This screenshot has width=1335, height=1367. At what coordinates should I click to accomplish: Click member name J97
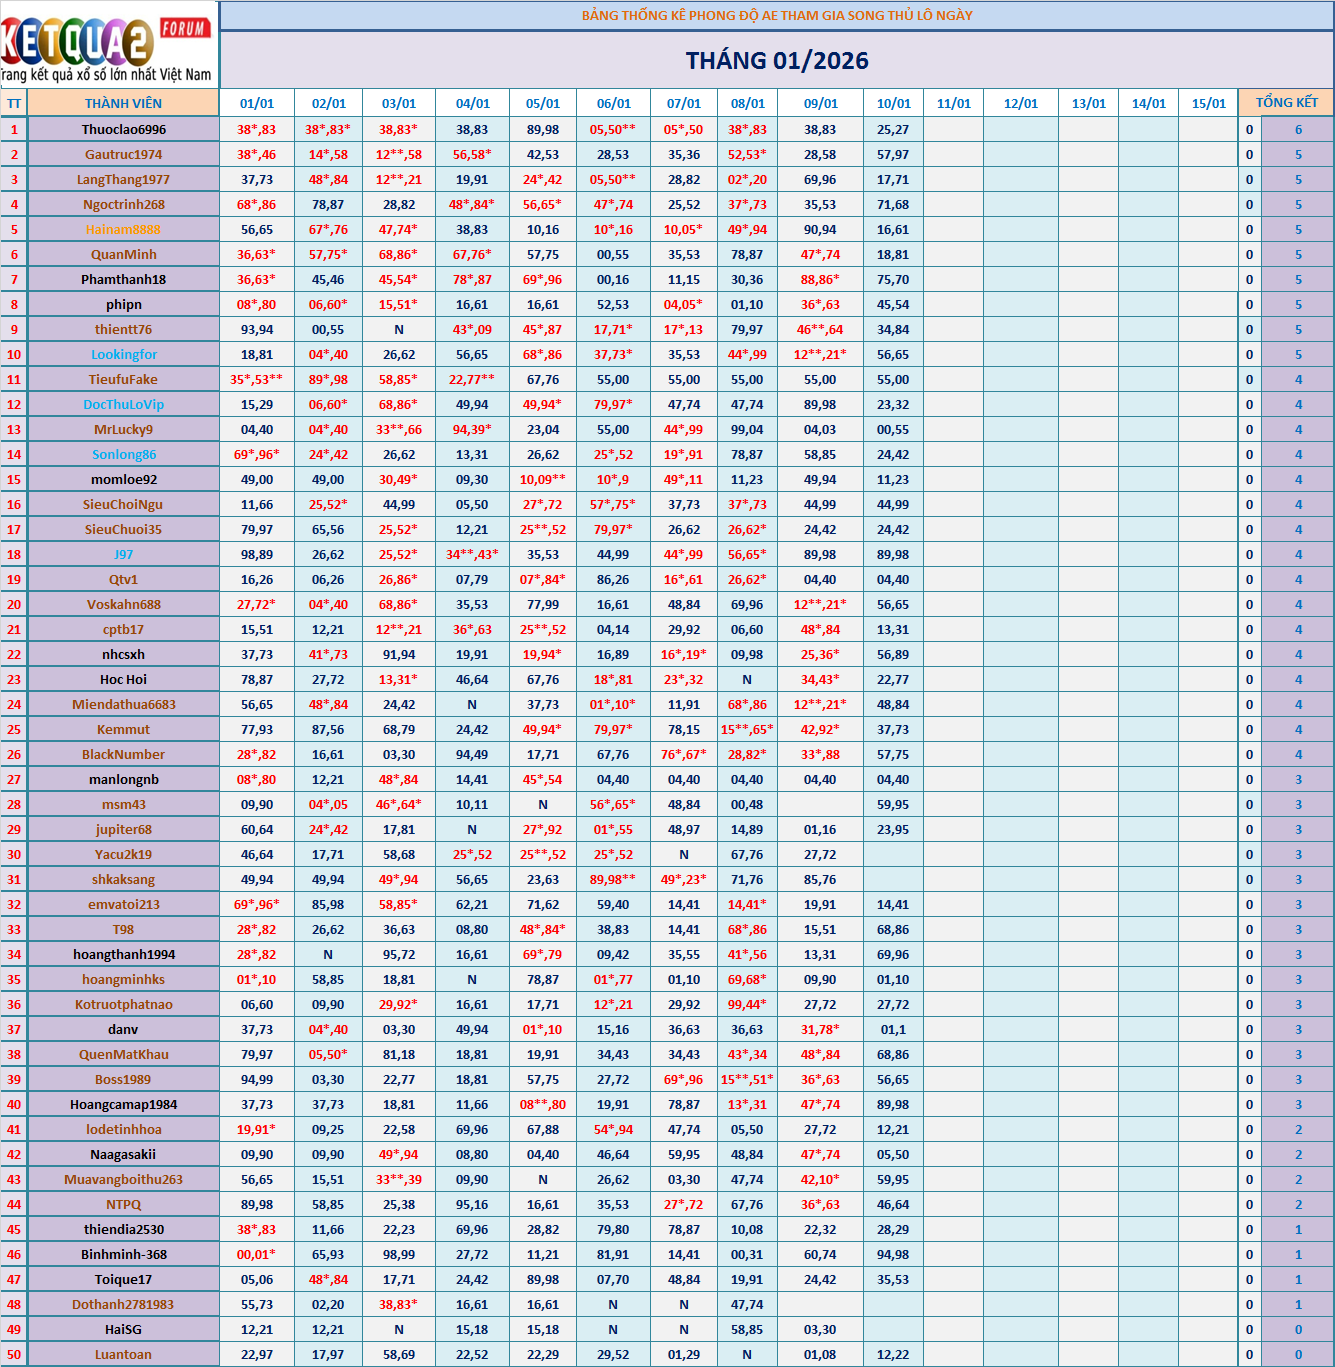coord(123,554)
